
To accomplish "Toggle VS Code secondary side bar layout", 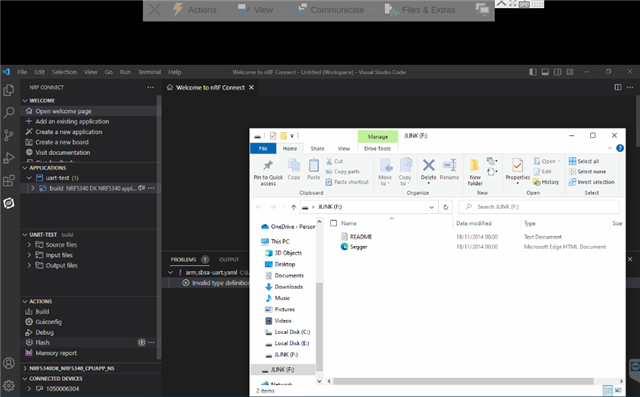I will [x=557, y=72].
